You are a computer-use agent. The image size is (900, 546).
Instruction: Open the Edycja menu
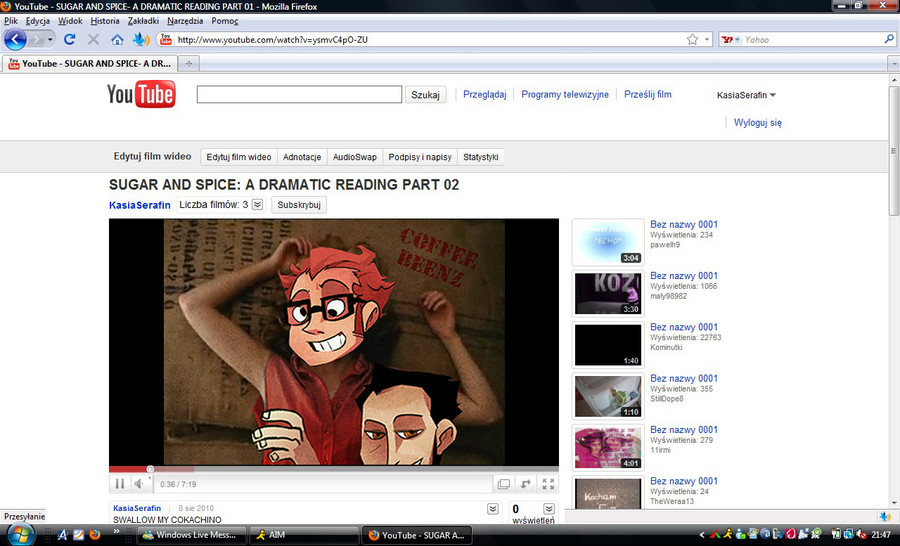pyautogui.click(x=38, y=21)
